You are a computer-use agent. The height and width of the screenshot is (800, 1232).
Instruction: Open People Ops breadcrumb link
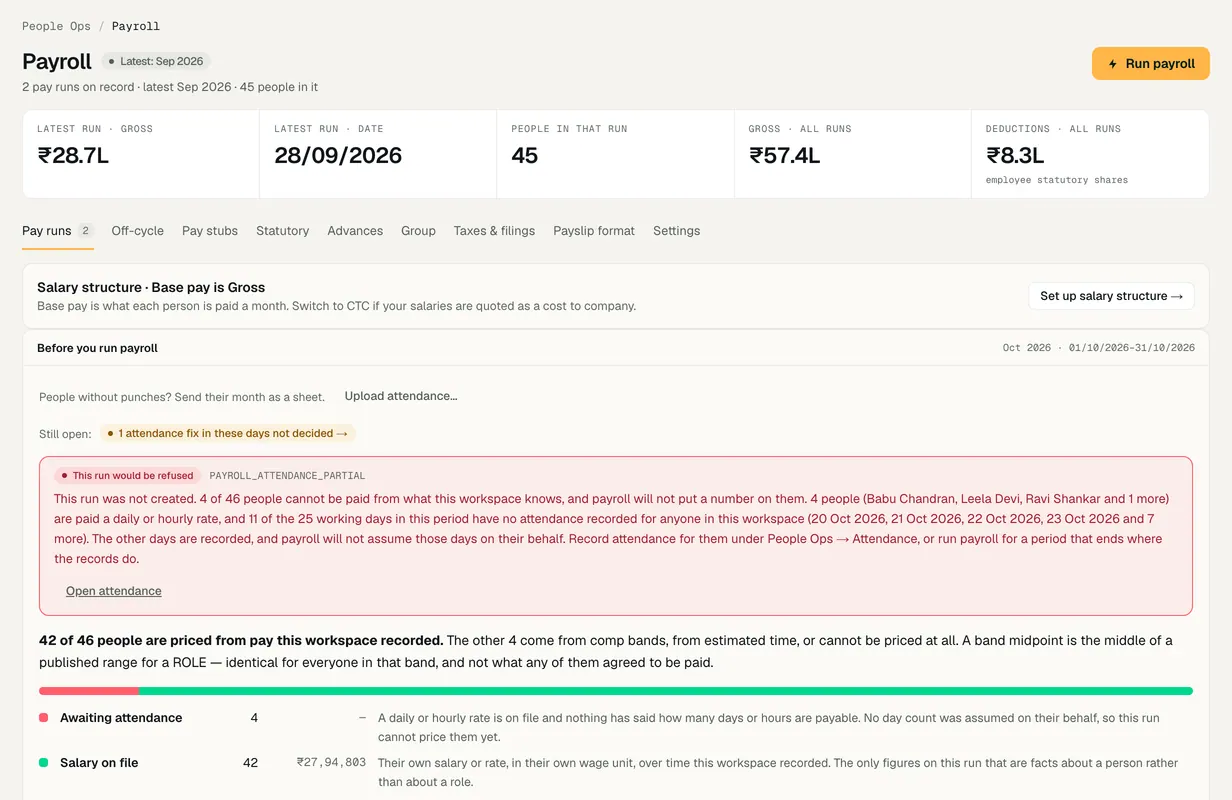[56, 26]
